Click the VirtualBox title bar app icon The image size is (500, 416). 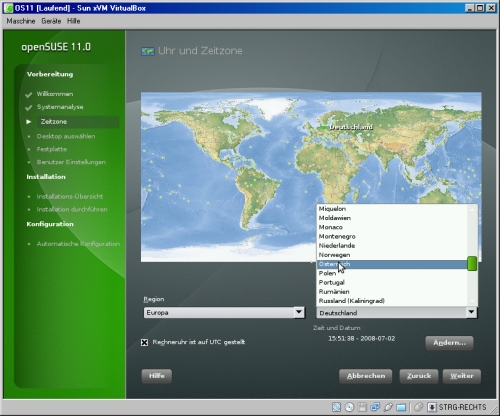click(8, 8)
